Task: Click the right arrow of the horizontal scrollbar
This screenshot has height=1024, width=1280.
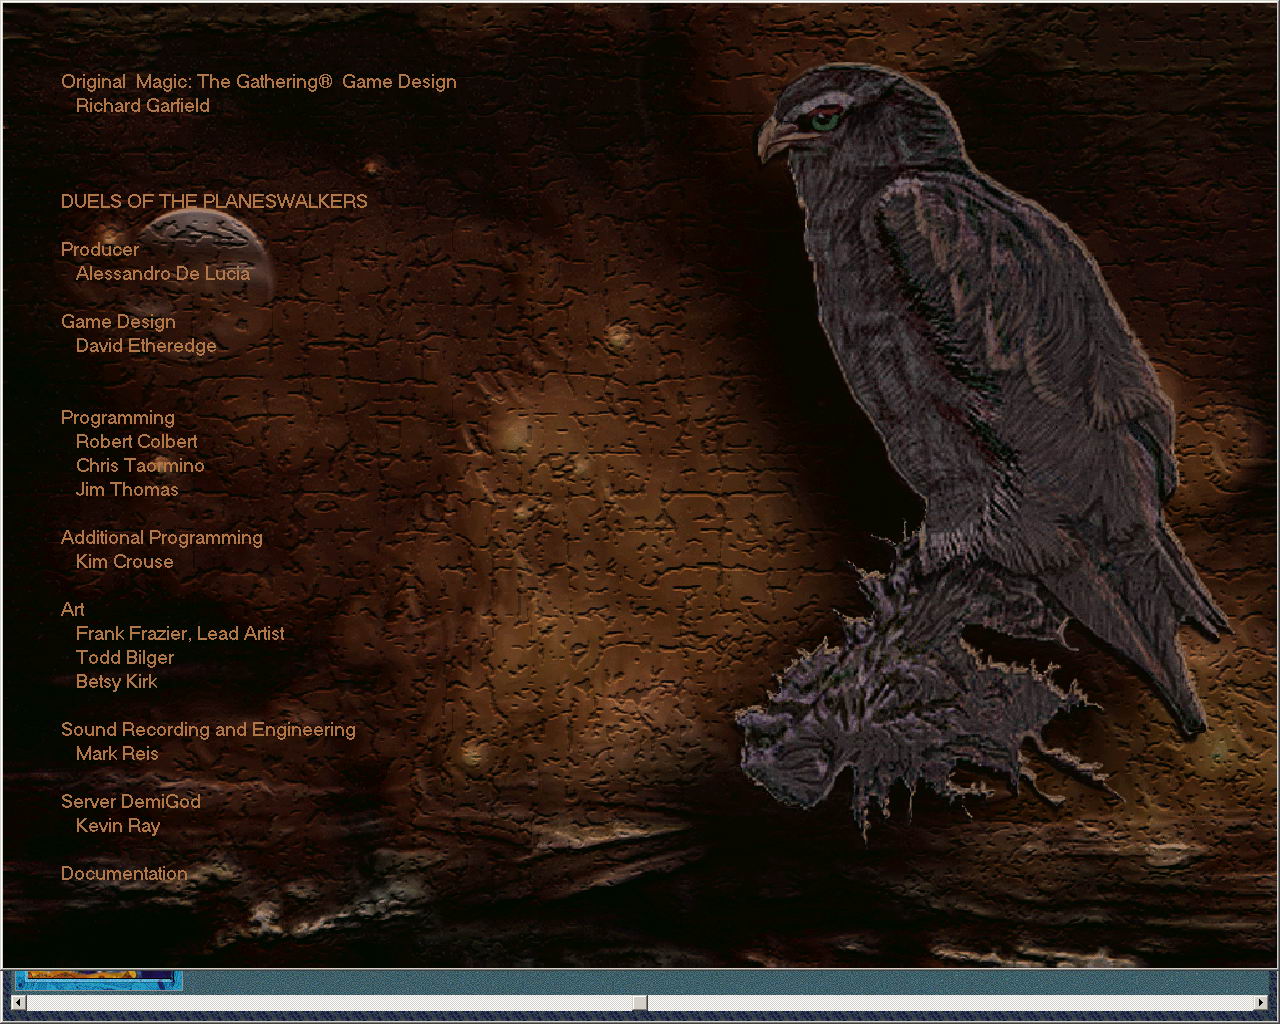Action: tap(1261, 1002)
